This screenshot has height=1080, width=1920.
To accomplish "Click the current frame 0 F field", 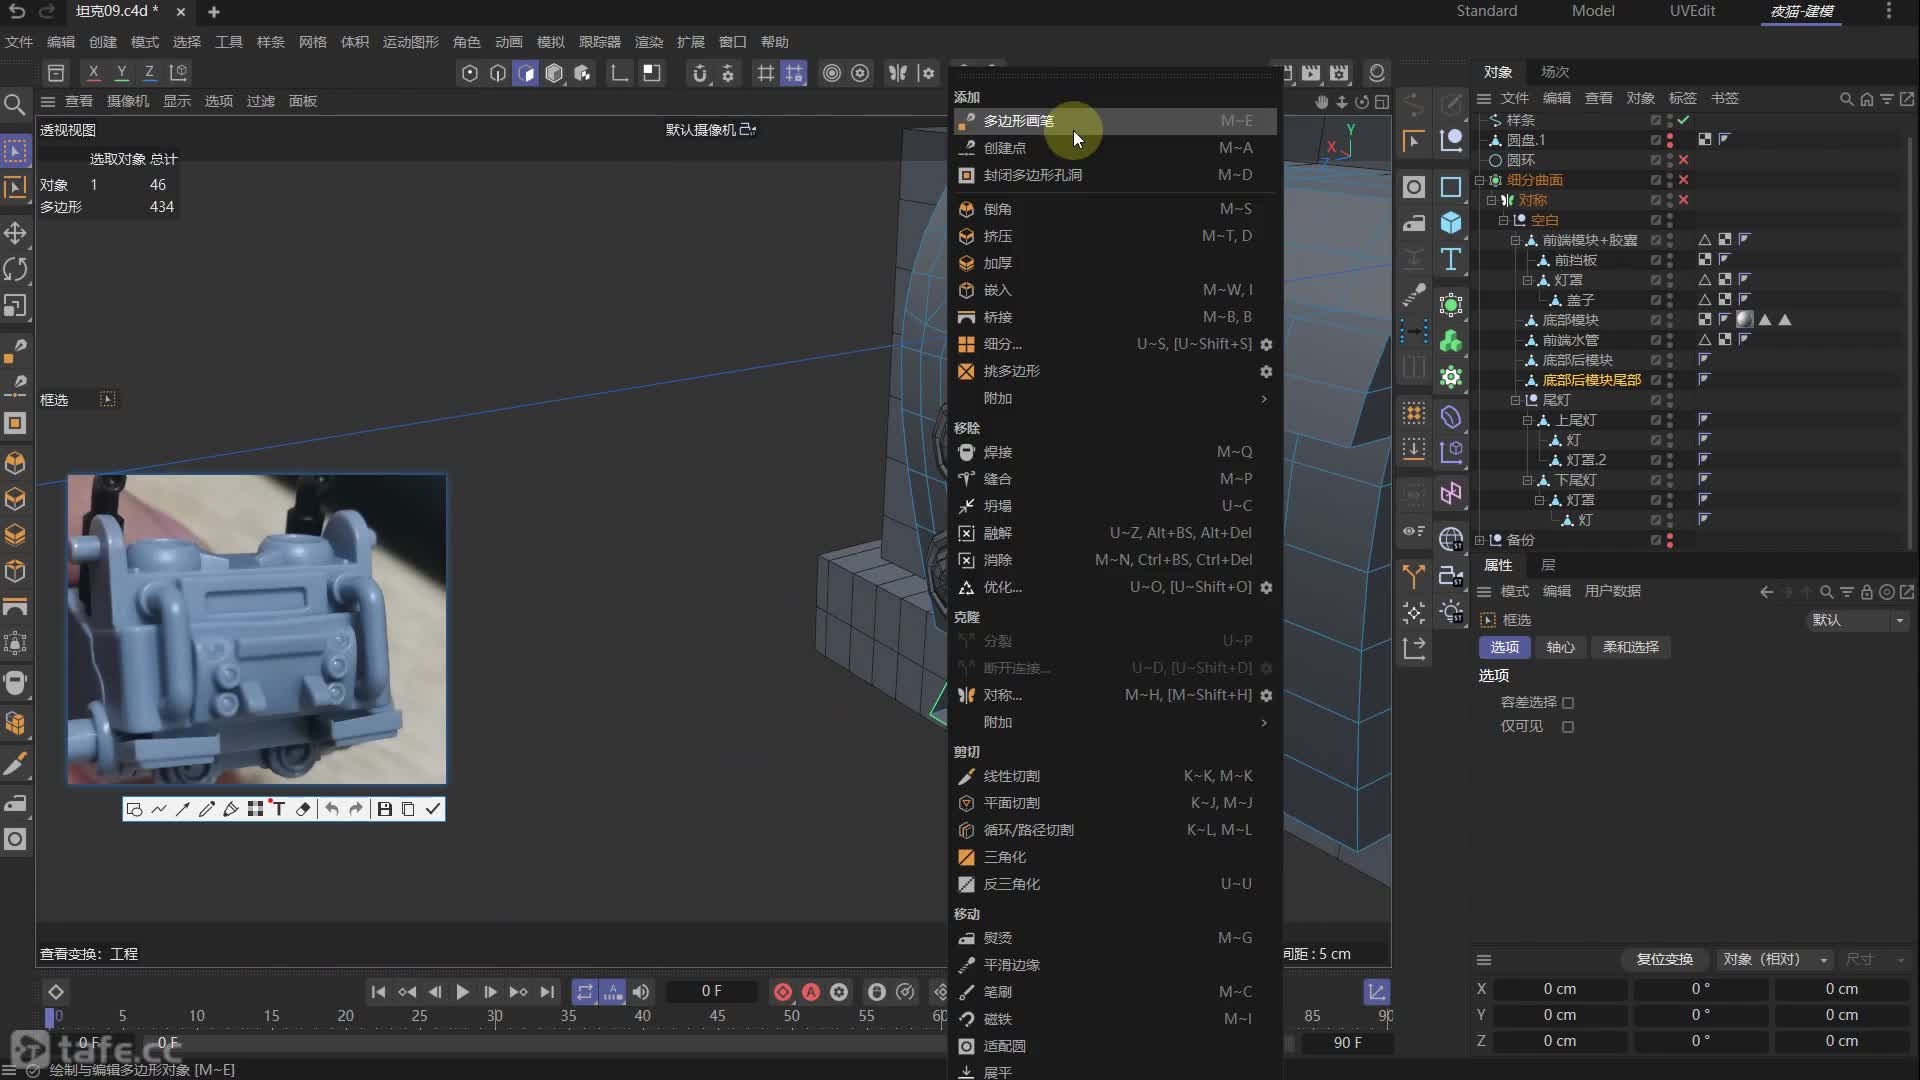I will [711, 991].
